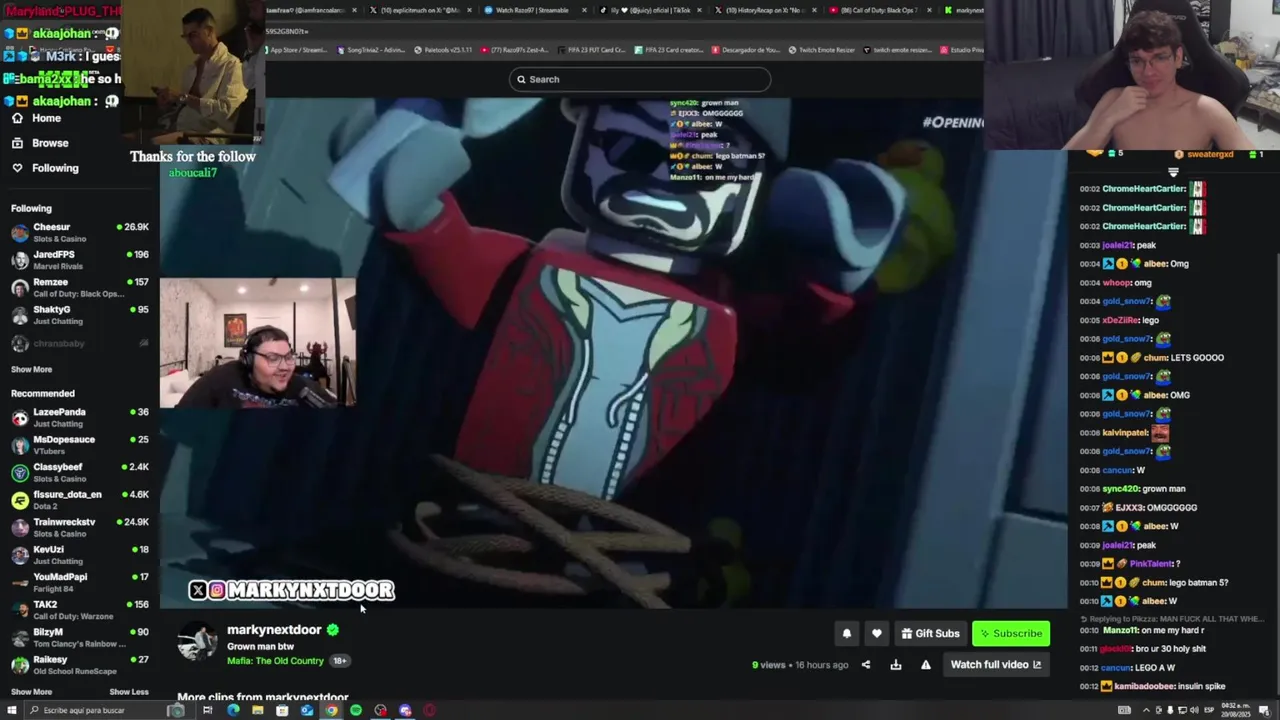Click the bell notification icon
Screen dimensions: 1280x720
point(846,633)
